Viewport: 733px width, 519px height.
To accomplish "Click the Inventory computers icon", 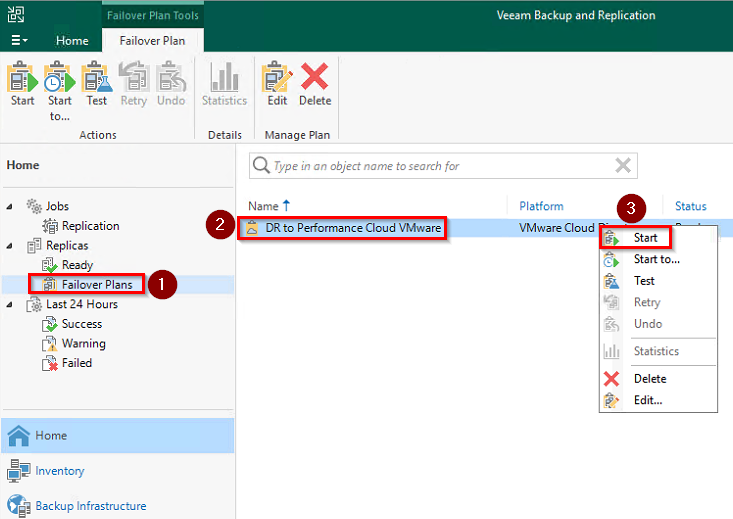I will 19,471.
